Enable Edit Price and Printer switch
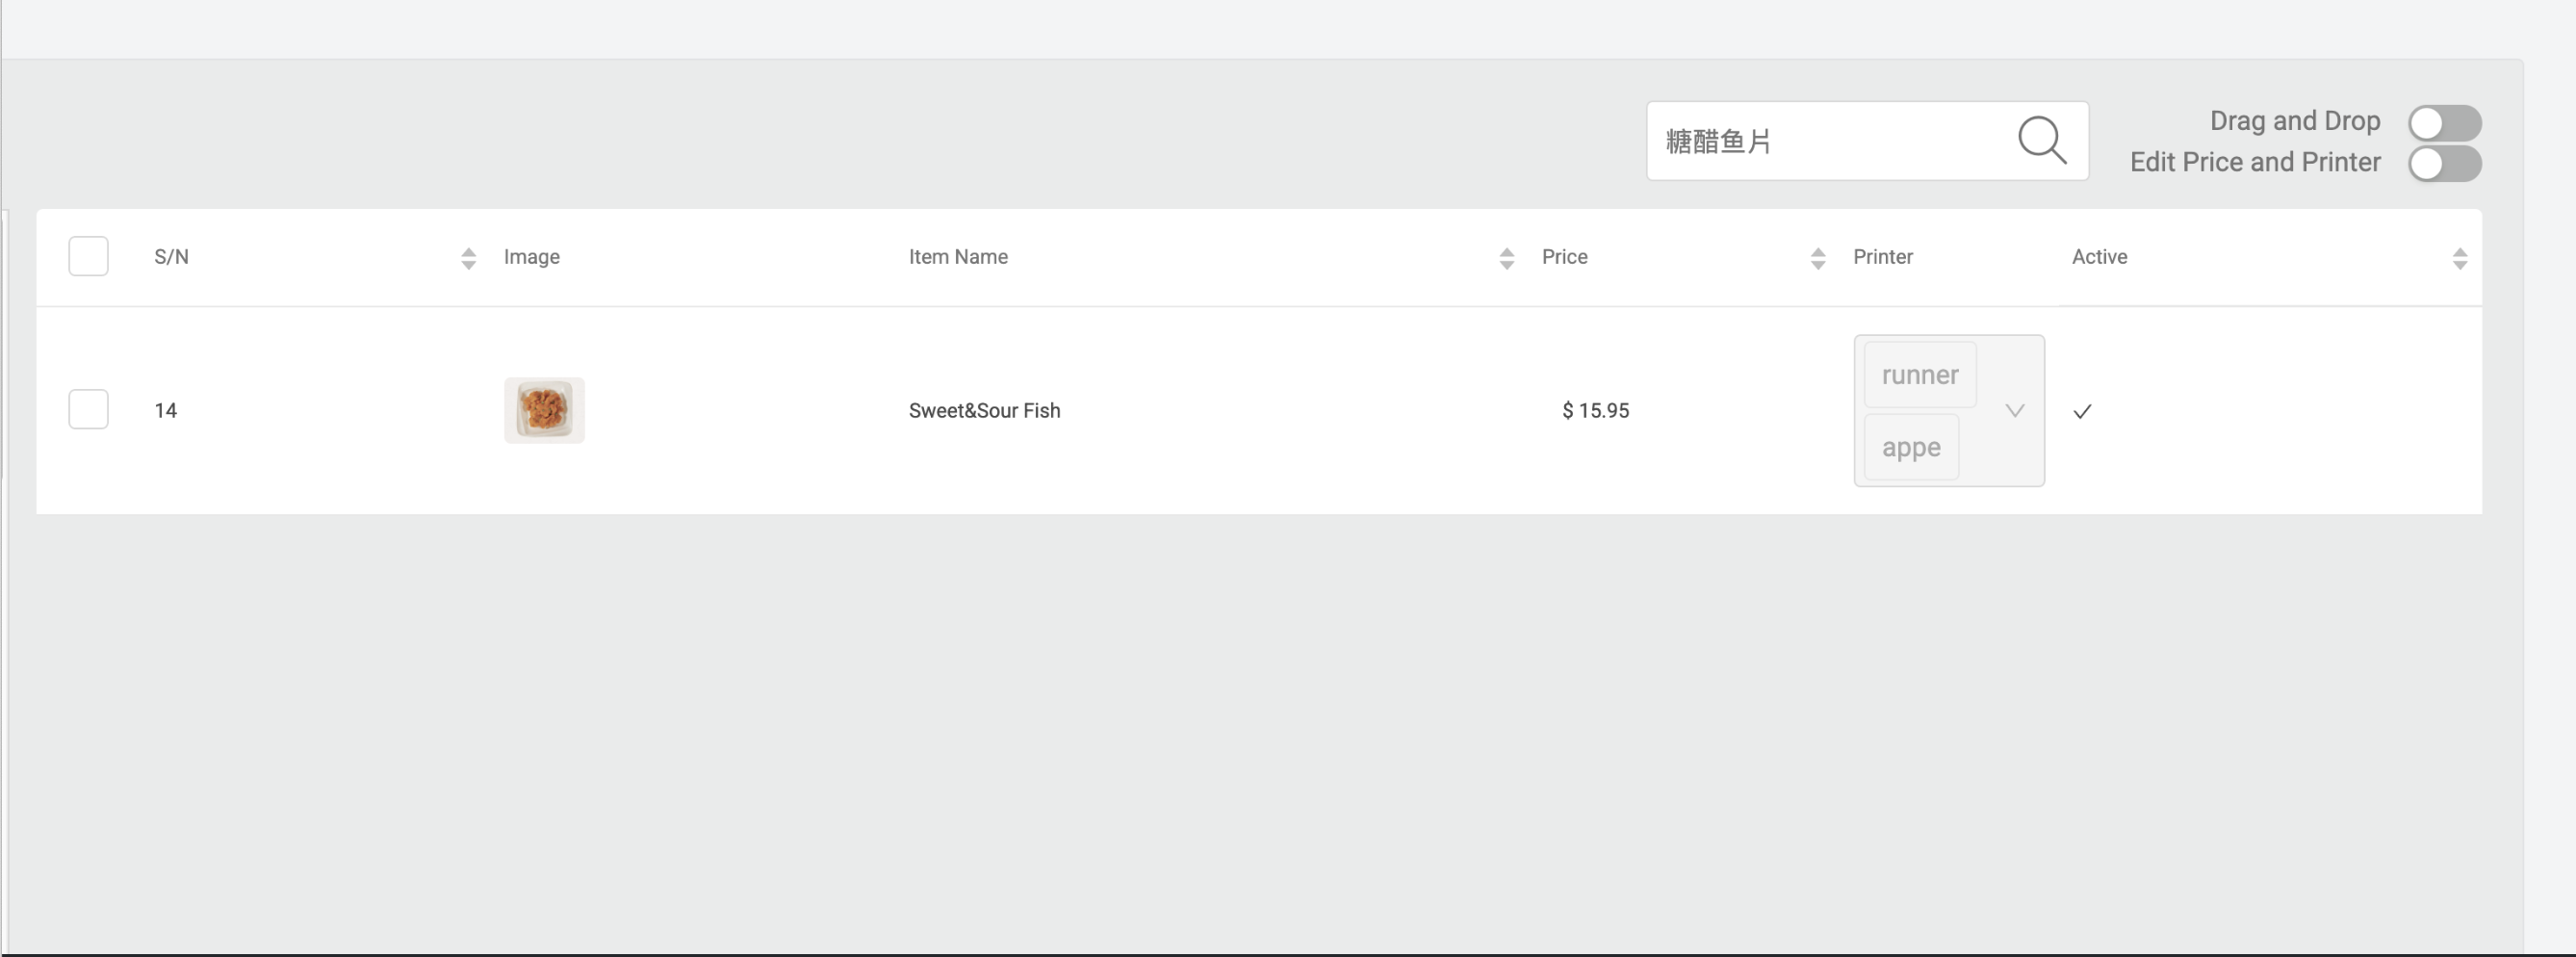2576x957 pixels. 2444,163
